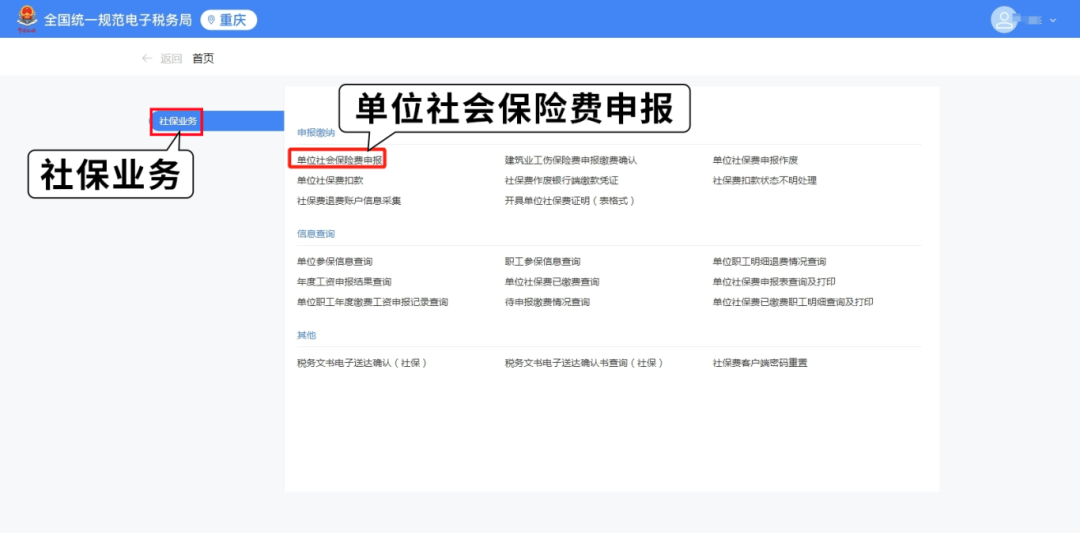Open 单位社保费扣款
The image size is (1080, 533).
(330, 180)
